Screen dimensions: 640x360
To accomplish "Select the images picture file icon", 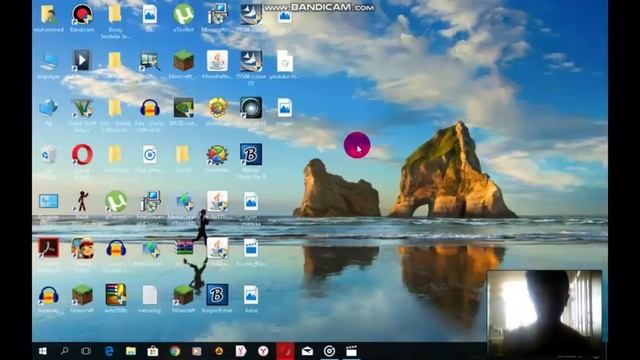I will point(284,108).
